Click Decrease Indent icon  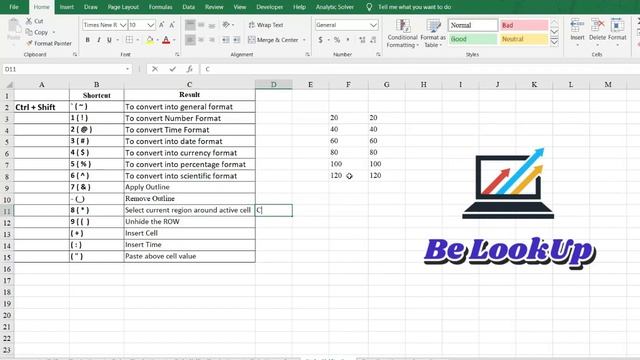[x=226, y=40]
